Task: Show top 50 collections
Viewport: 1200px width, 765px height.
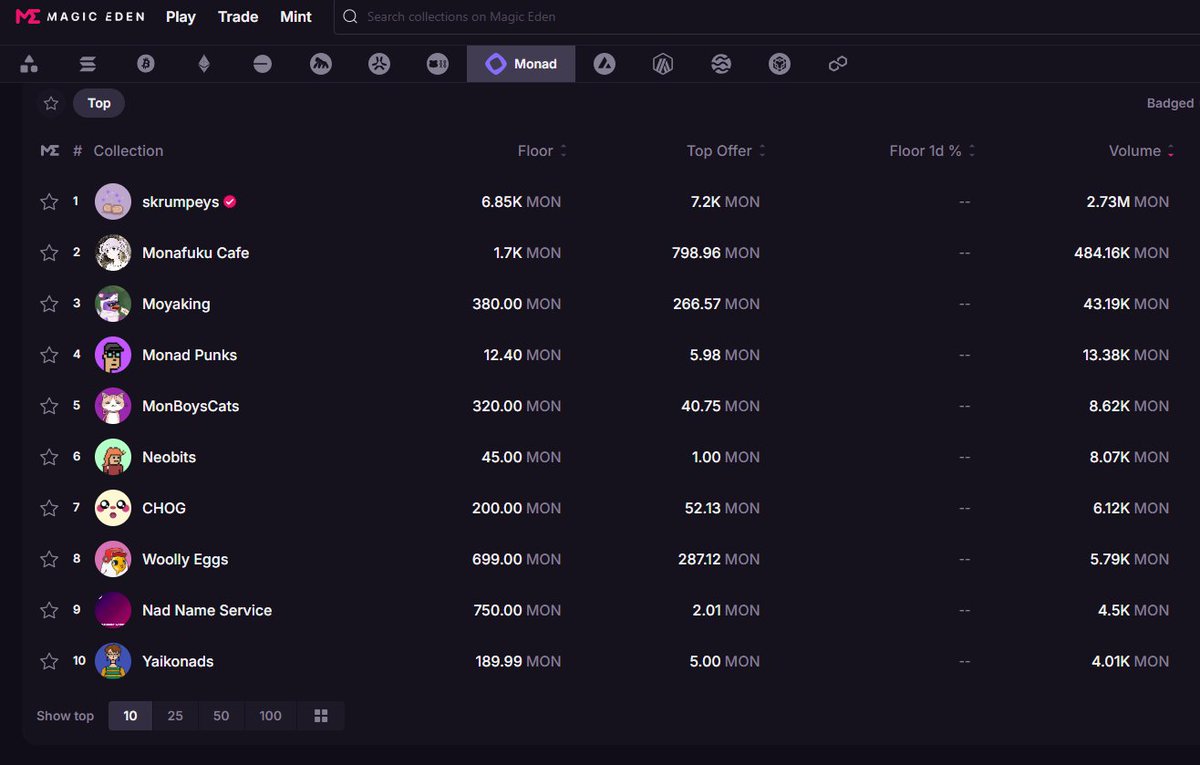Action: 221,716
